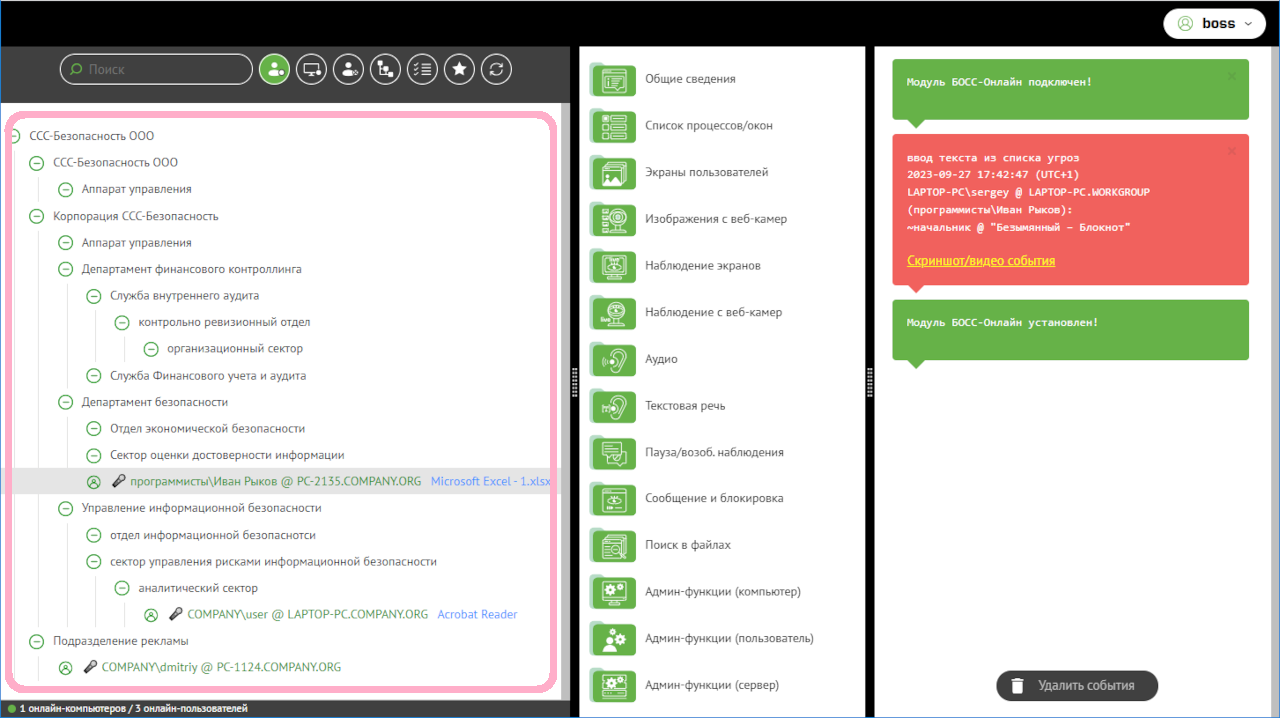Image resolution: width=1280 pixels, height=718 pixels.
Task: Toggle the computer monitor filter icon
Action: 311,69
